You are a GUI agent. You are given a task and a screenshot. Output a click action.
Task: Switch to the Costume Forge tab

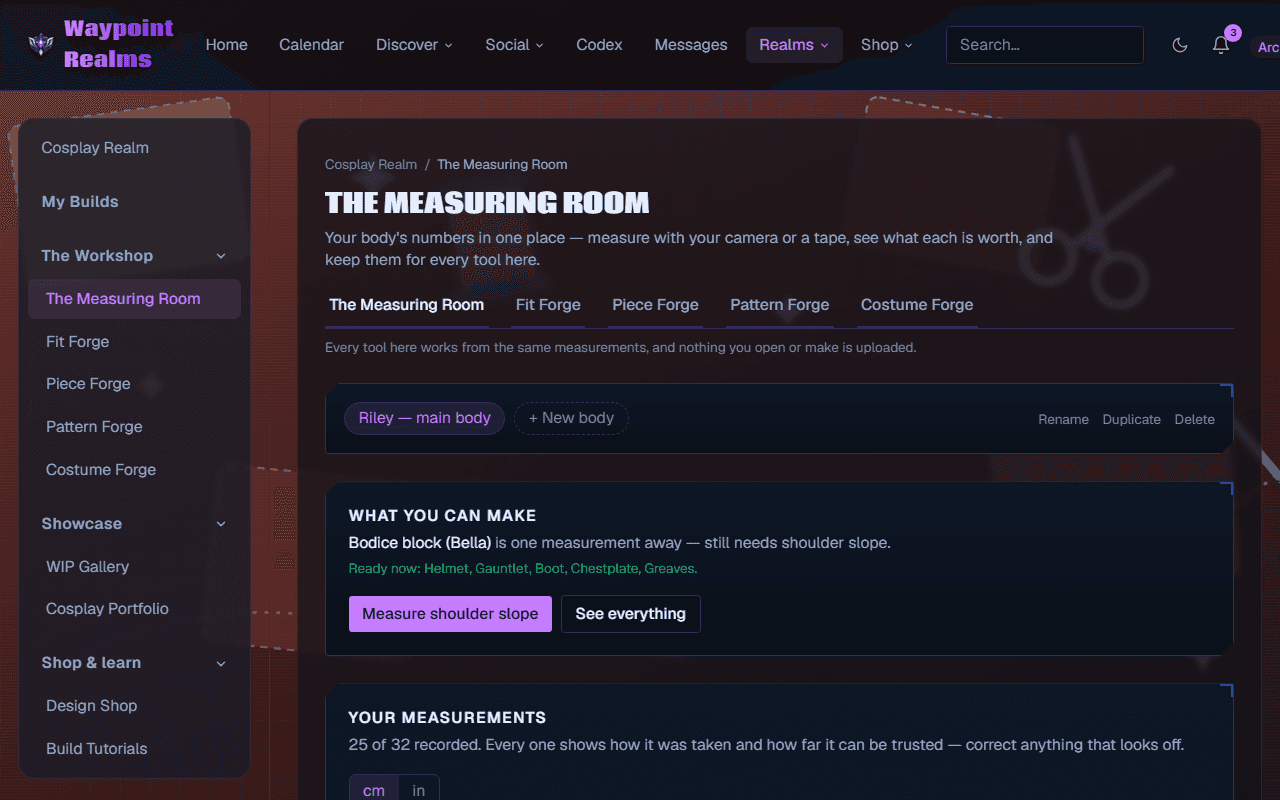tap(917, 305)
